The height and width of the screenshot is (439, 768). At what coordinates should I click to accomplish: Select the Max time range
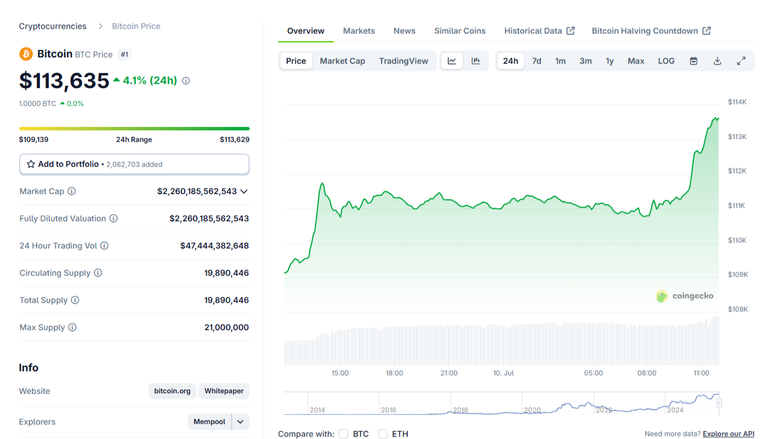636,61
